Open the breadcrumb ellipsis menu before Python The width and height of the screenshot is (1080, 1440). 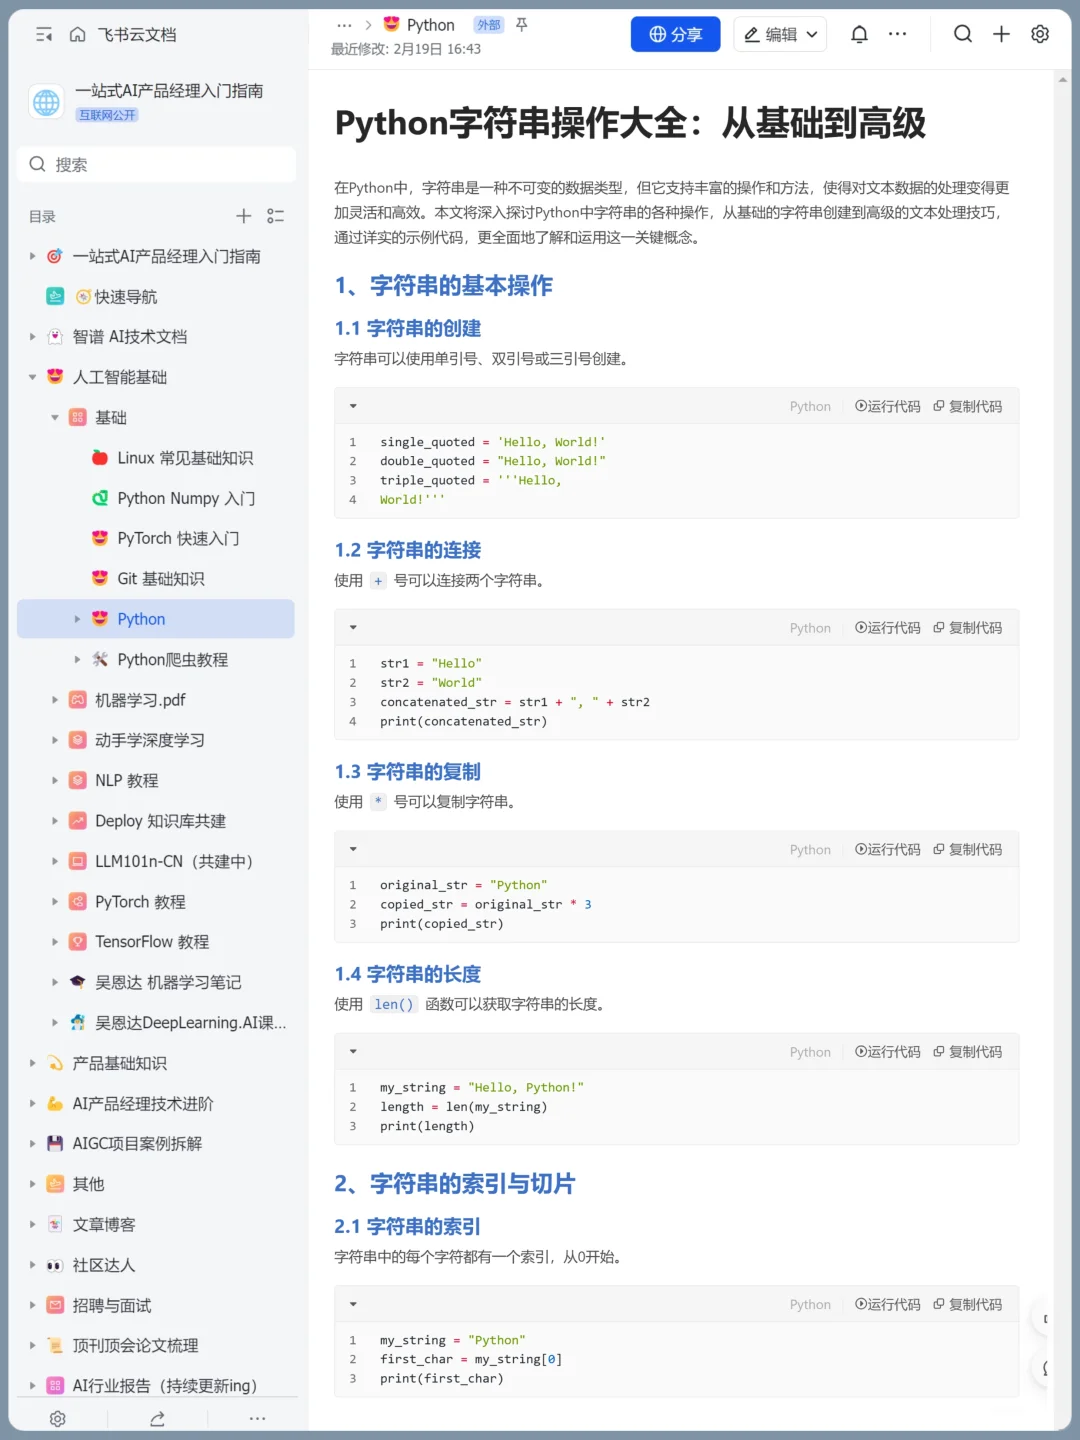[345, 24]
